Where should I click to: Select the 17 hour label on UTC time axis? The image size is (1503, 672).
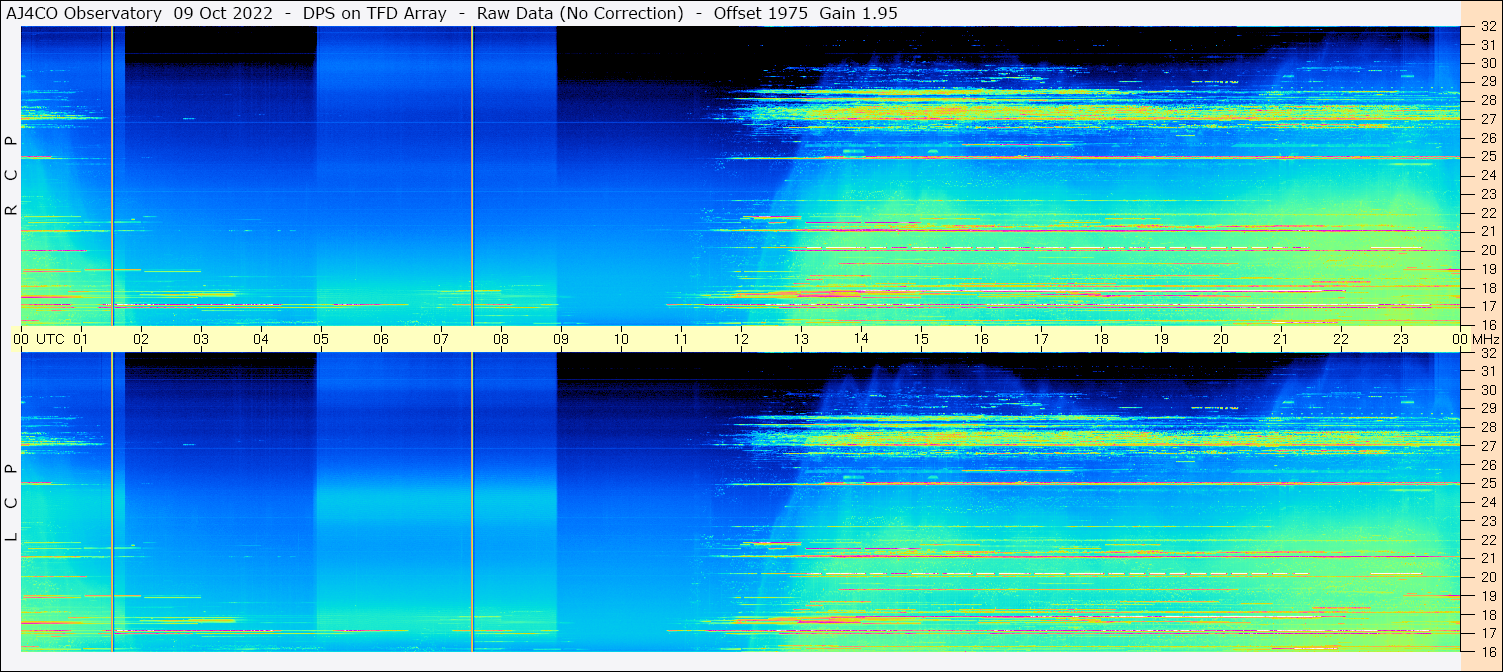pyautogui.click(x=1041, y=339)
